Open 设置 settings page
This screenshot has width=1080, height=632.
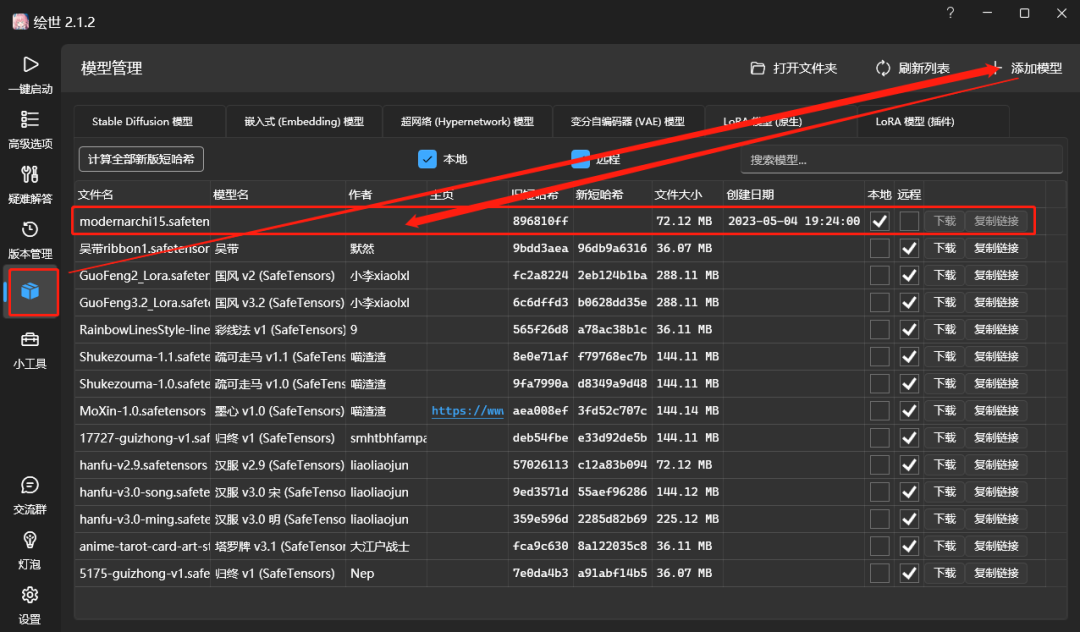click(x=30, y=606)
